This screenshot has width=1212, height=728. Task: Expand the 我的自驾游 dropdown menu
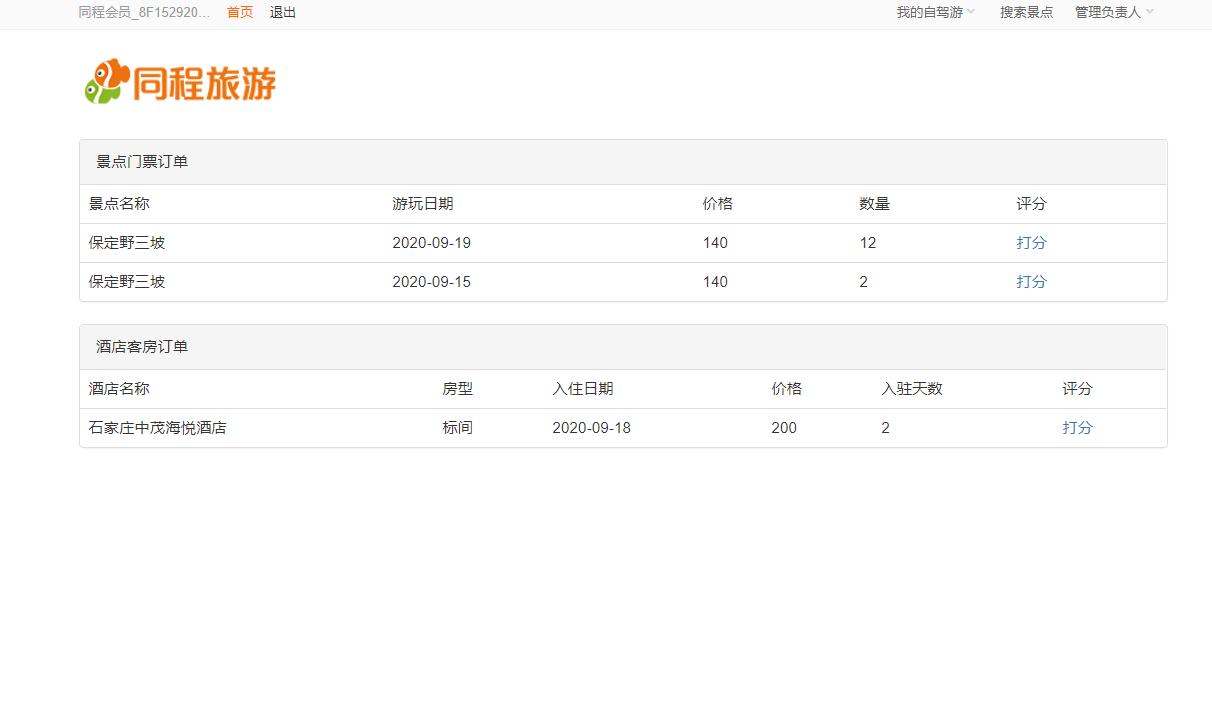point(935,12)
